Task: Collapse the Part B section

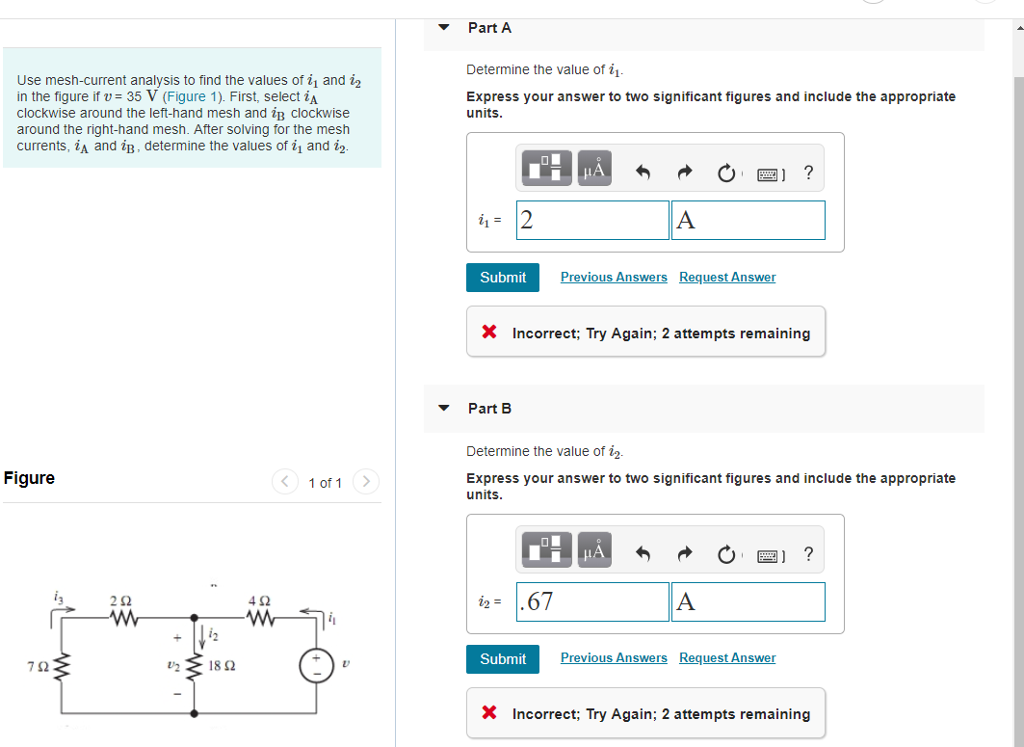Action: (x=443, y=408)
